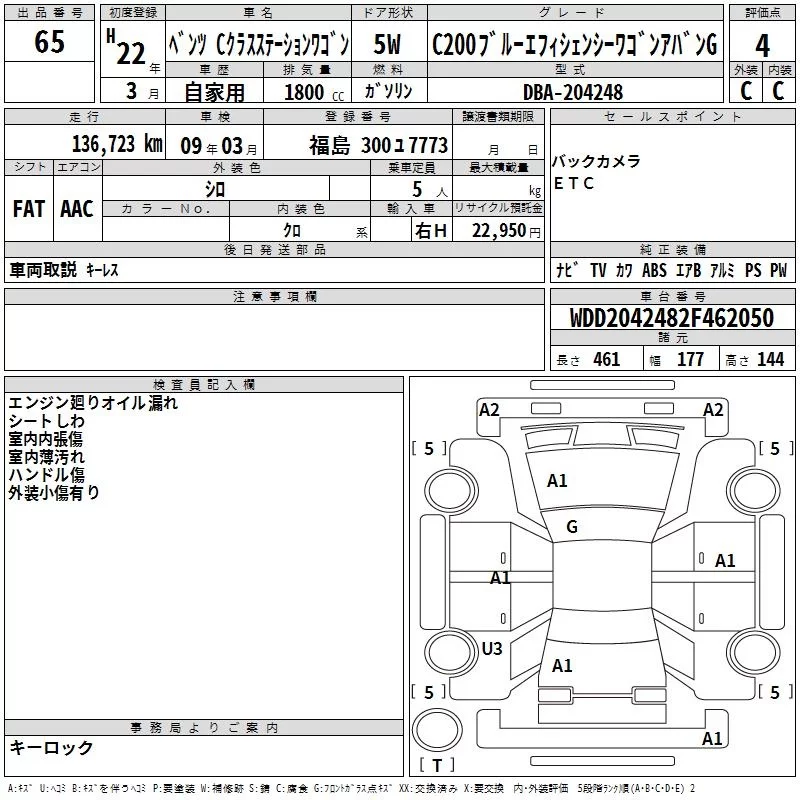This screenshot has width=800, height=800.
Task: Click the note ハンドル傷
Action: click(x=46, y=474)
